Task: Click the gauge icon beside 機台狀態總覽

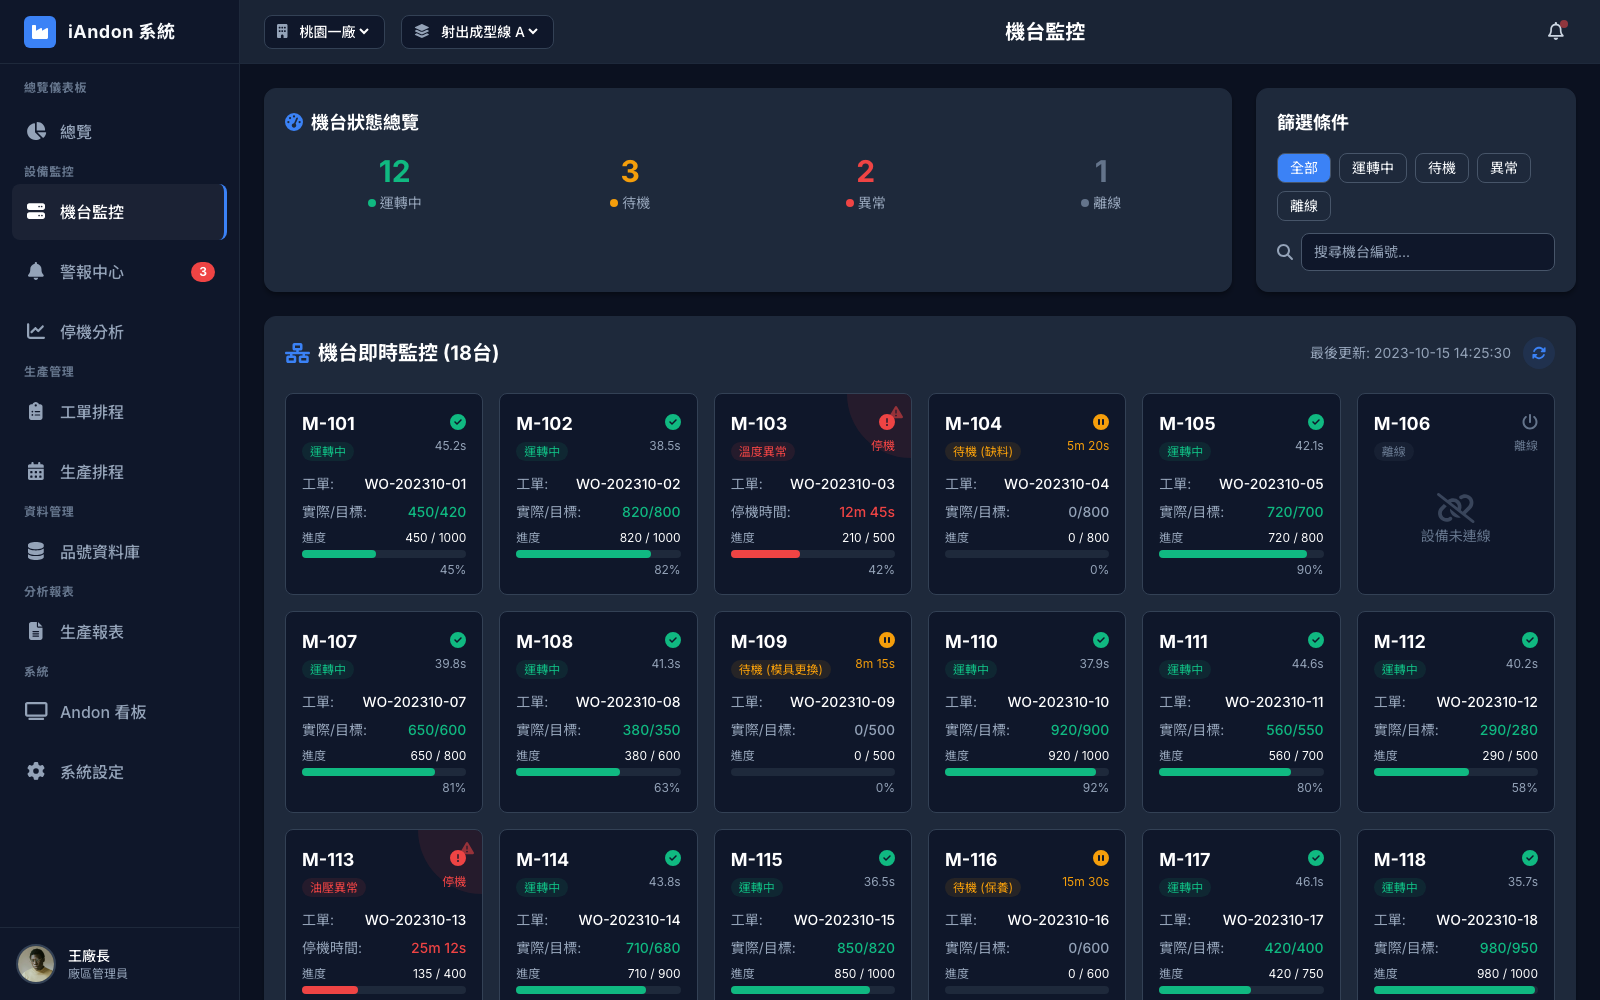Action: coord(294,122)
